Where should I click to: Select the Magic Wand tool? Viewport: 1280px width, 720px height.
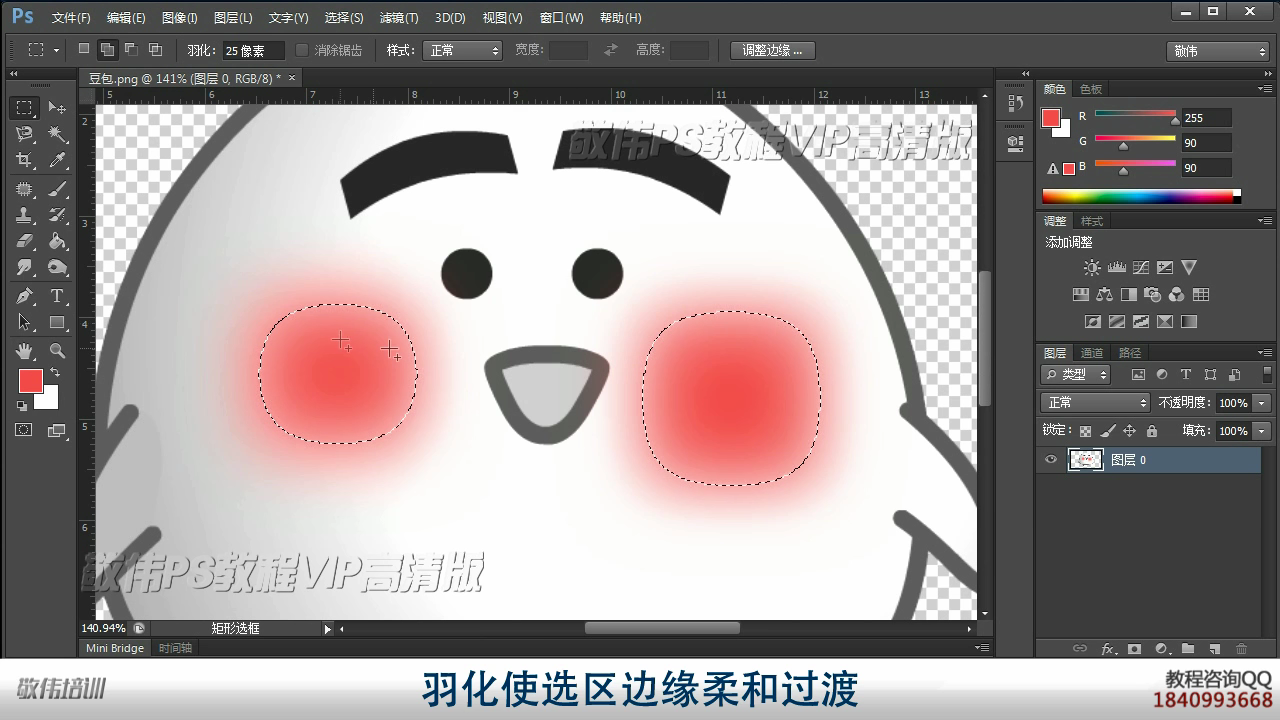tap(57, 134)
